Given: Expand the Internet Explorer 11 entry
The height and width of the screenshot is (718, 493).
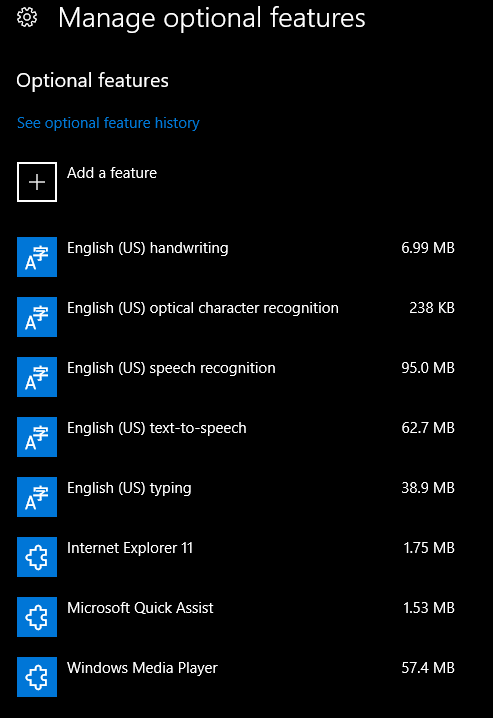Looking at the screenshot, I should click(x=236, y=557).
